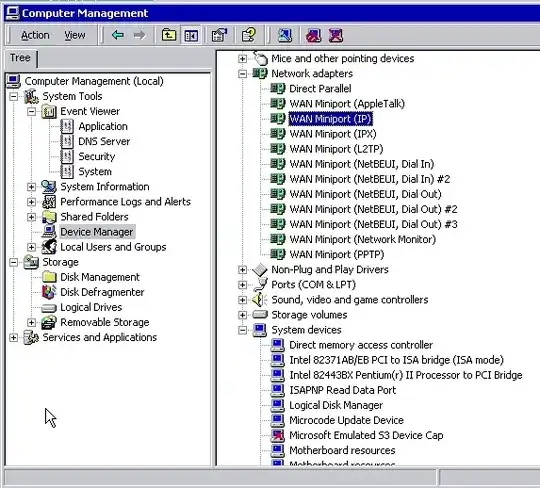Collapse the System Tools node
The height and width of the screenshot is (488, 540).
(13, 96)
